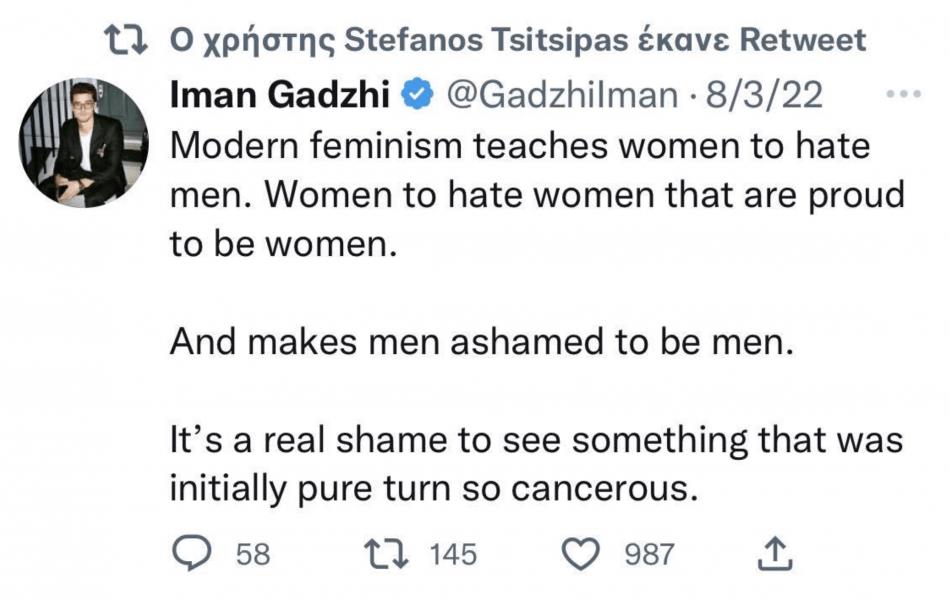The image size is (950, 600).
Task: Click the 8/3/22 tweet date
Action: click(x=763, y=96)
